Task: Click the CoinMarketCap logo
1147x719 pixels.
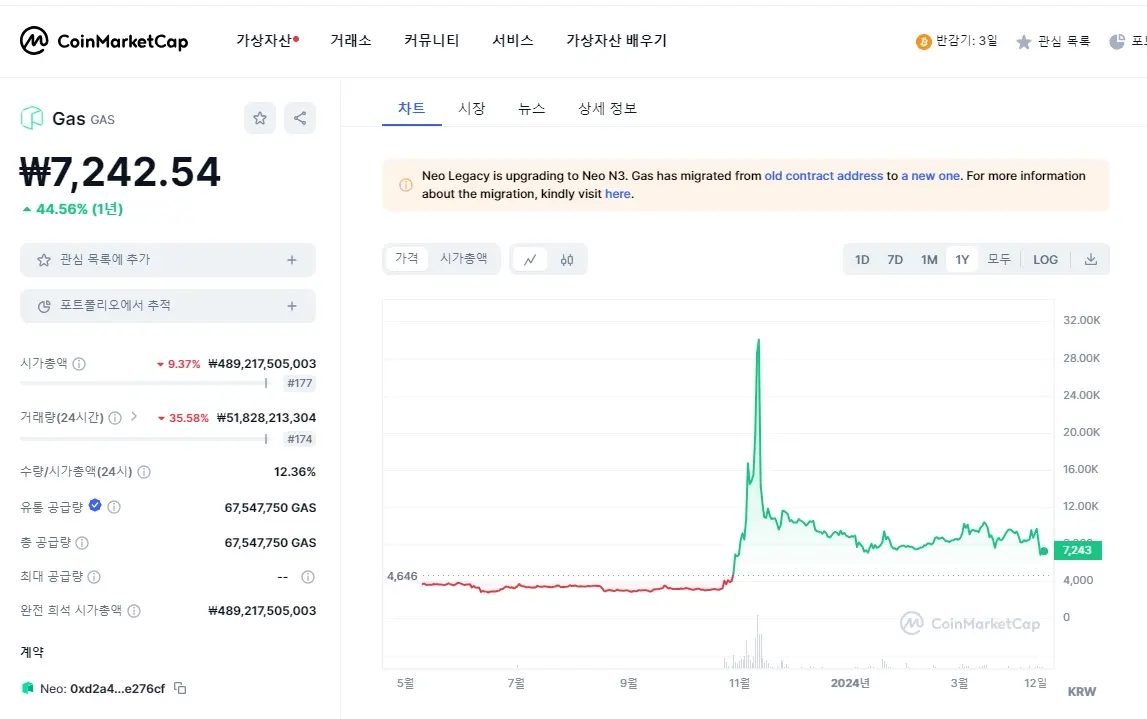Action: coord(104,41)
